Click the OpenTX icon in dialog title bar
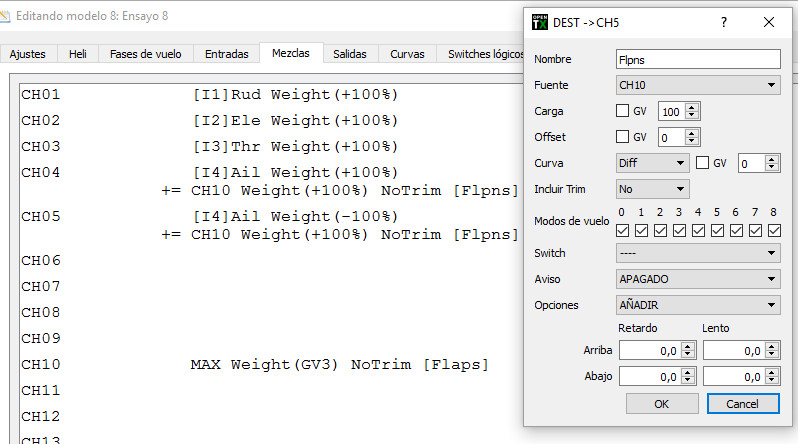The width and height of the screenshot is (798, 444). [540, 22]
